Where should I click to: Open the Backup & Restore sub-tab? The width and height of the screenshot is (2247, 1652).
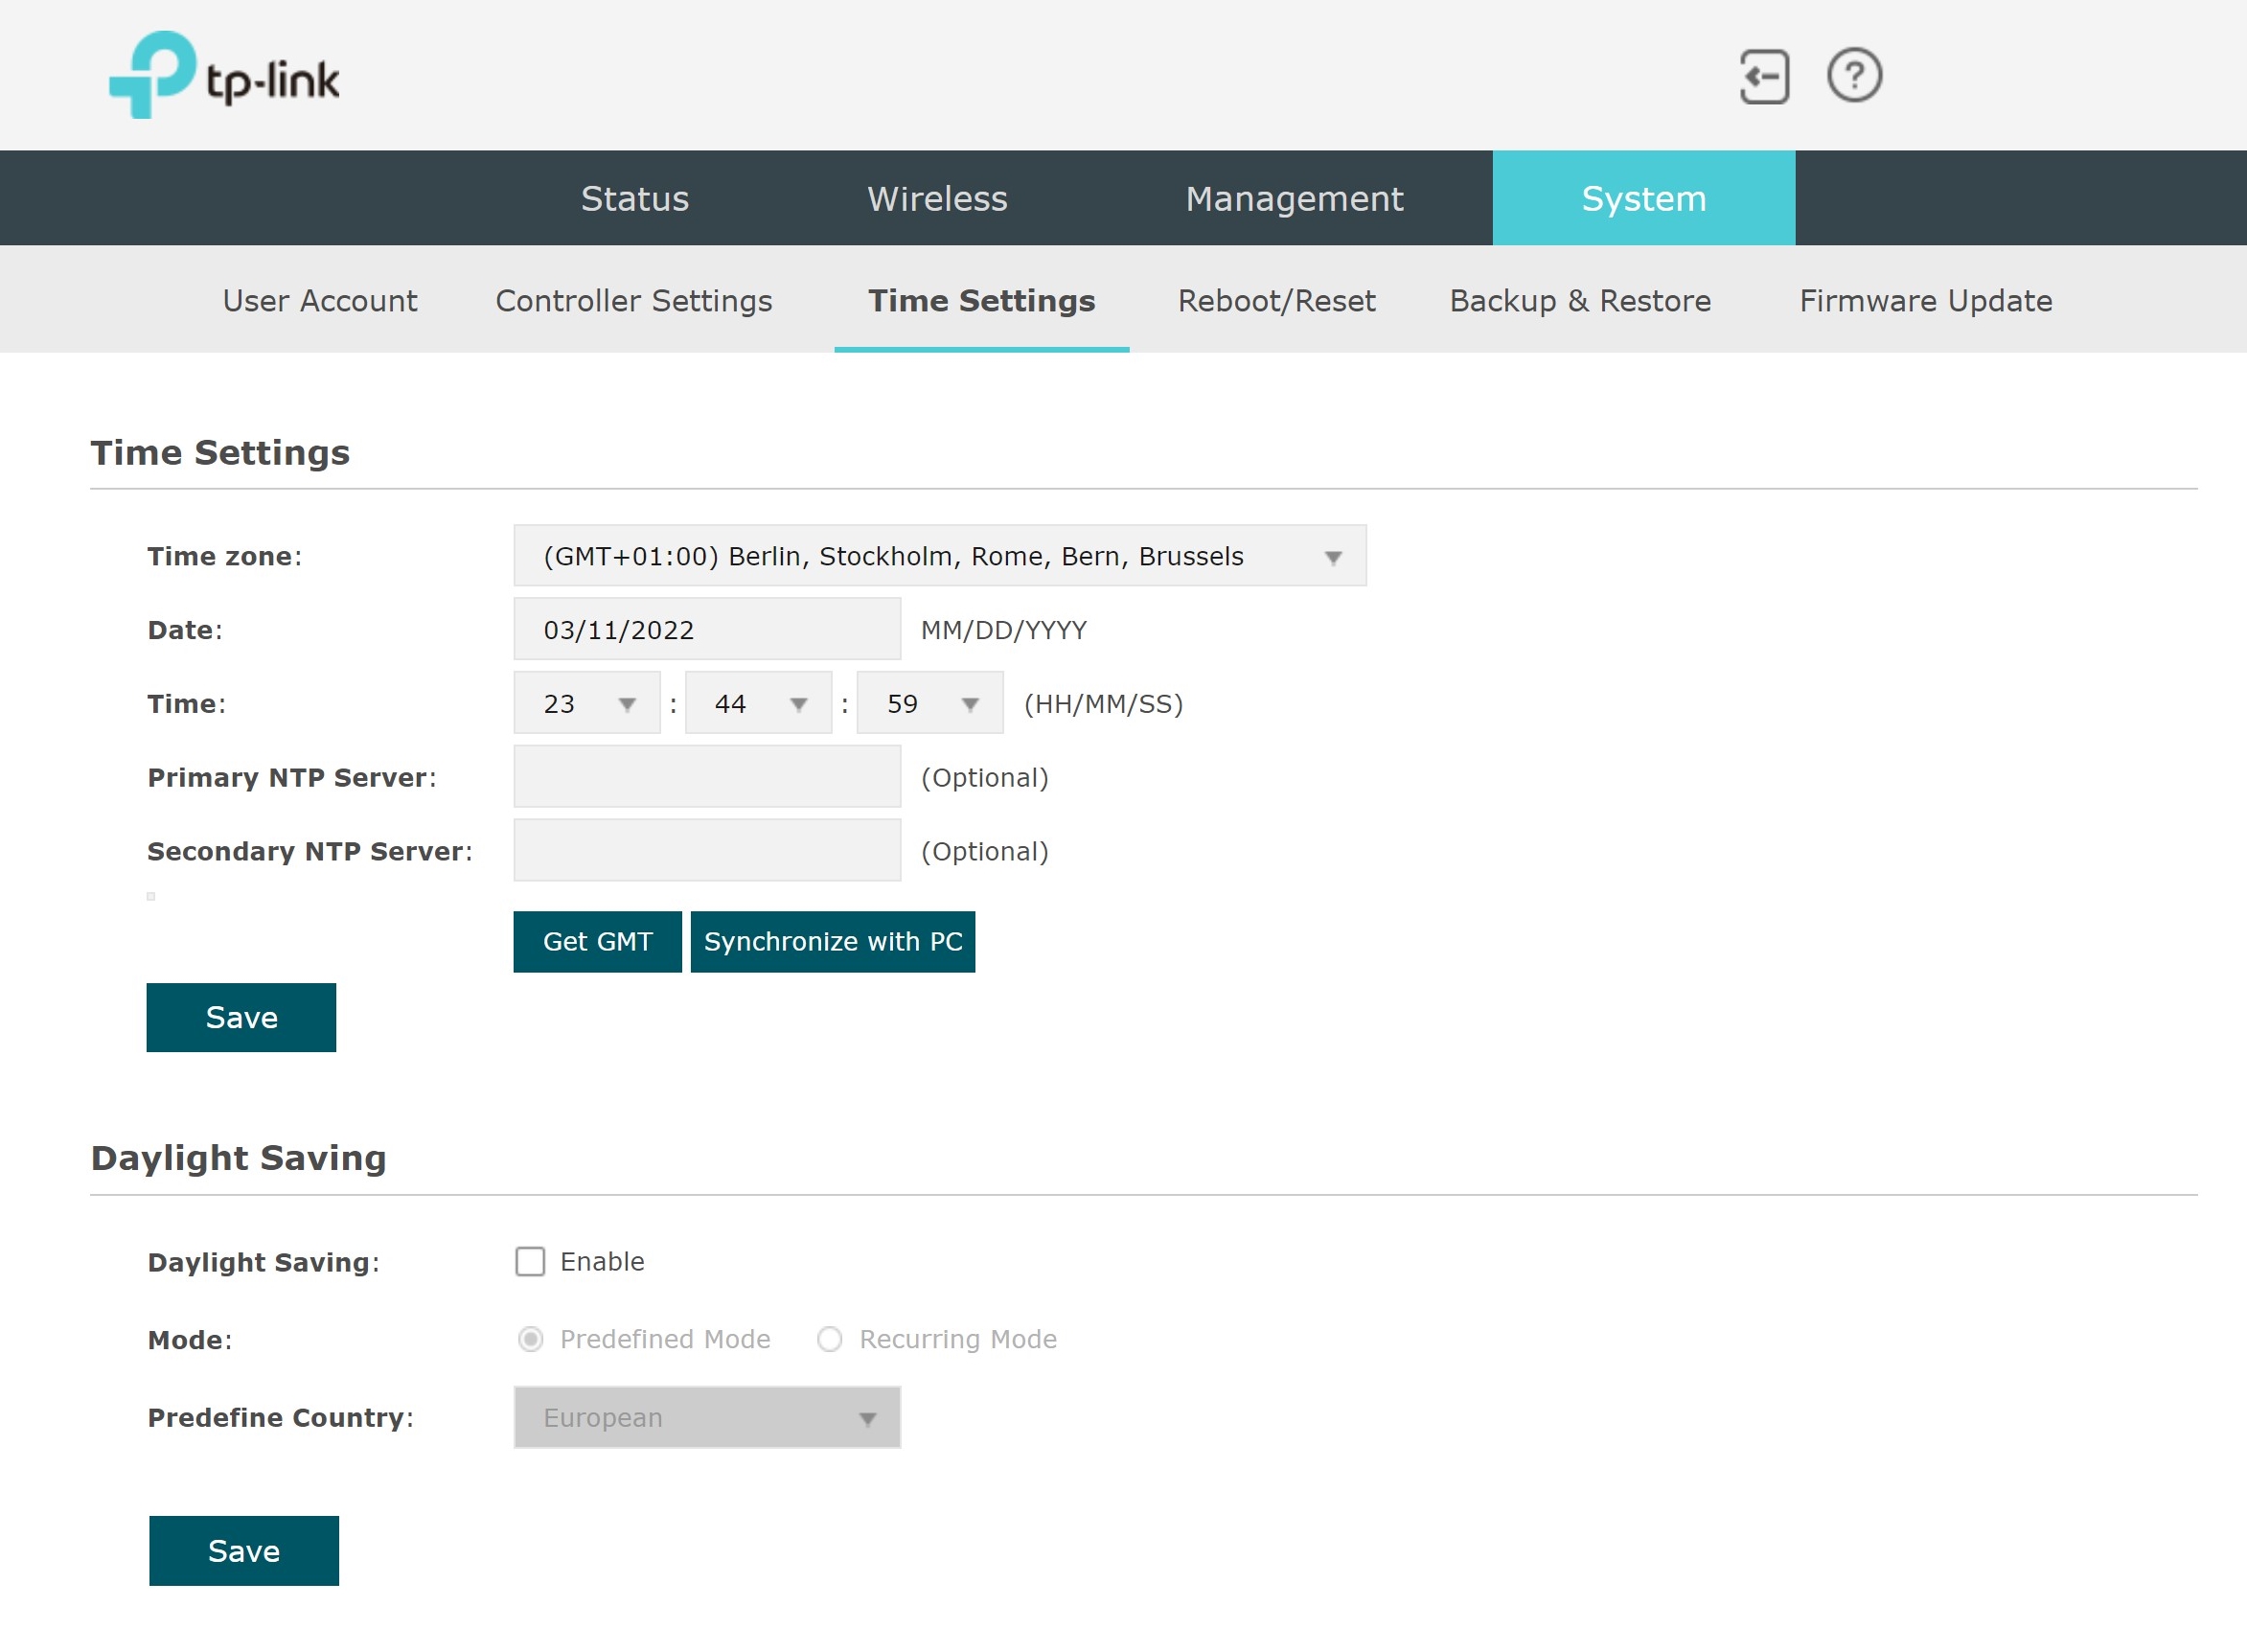click(x=1580, y=301)
